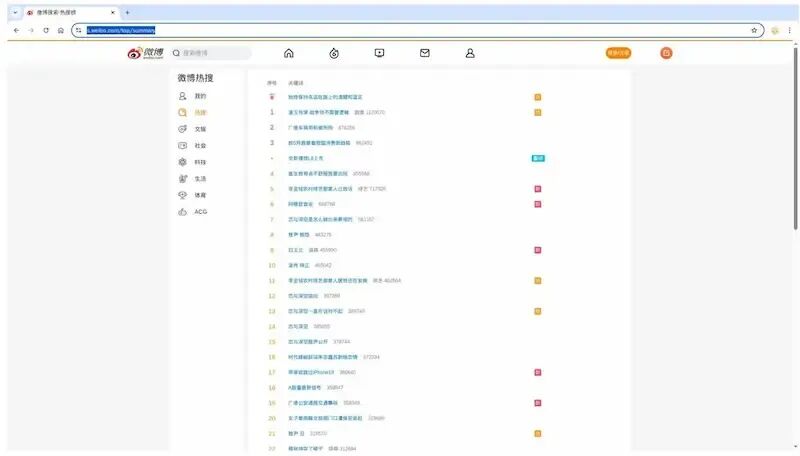Open the tab search dropdown arrow
The image size is (800, 456).
15,12
